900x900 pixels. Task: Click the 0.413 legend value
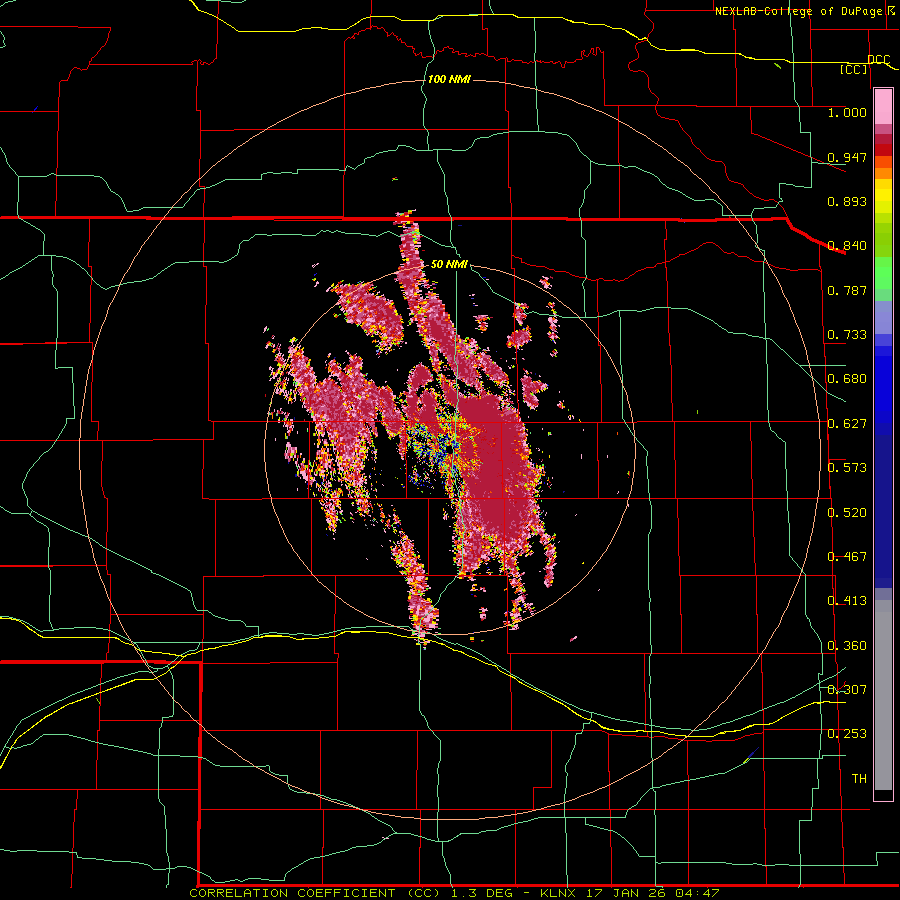tap(847, 601)
